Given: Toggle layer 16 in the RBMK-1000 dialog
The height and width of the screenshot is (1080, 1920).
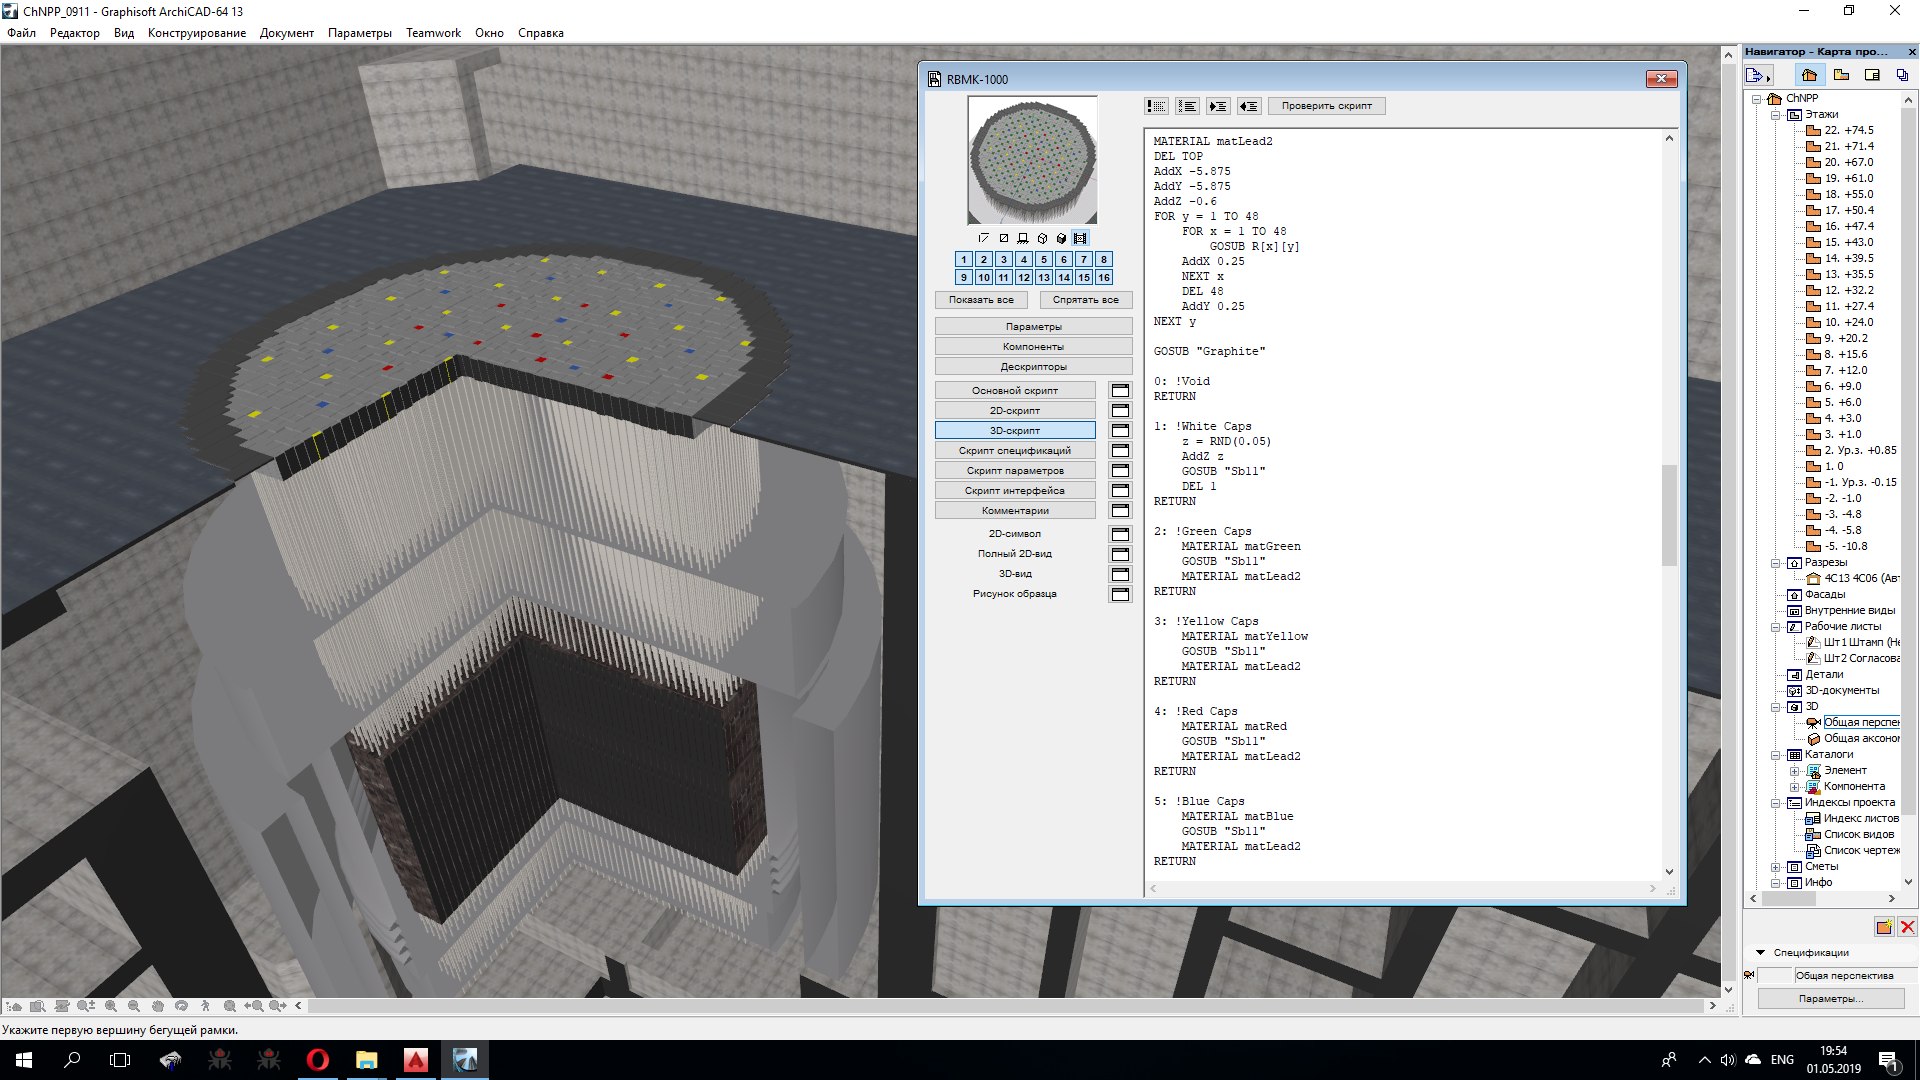Looking at the screenshot, I should tap(1103, 278).
